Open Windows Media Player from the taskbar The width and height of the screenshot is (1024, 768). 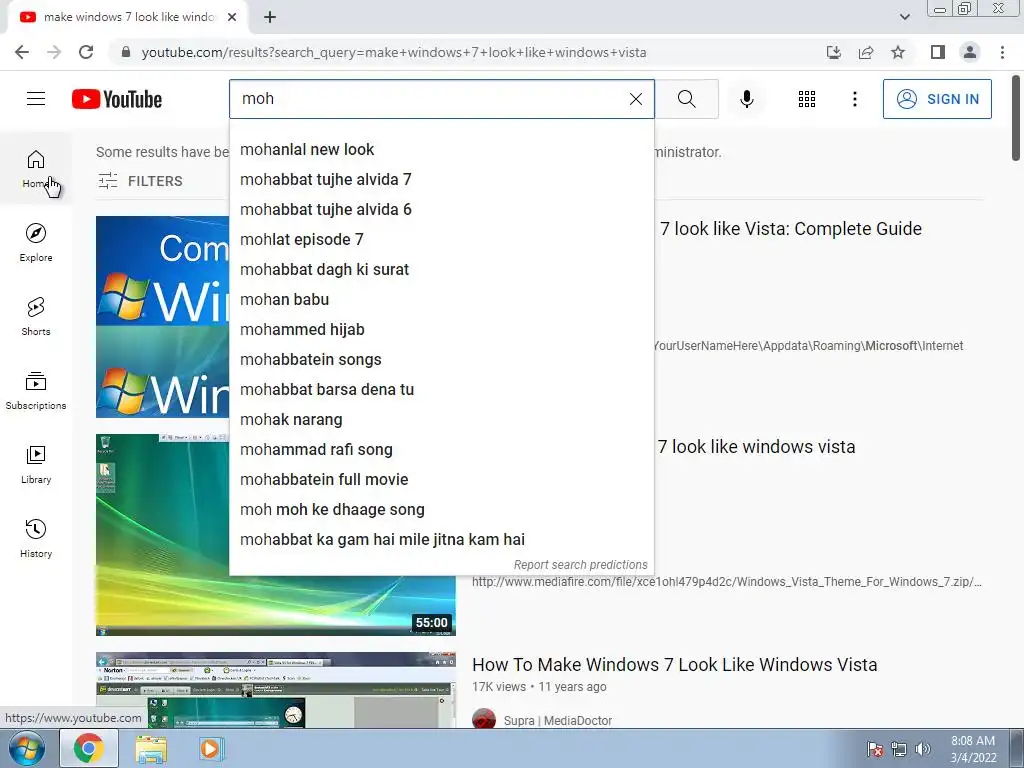[210, 748]
